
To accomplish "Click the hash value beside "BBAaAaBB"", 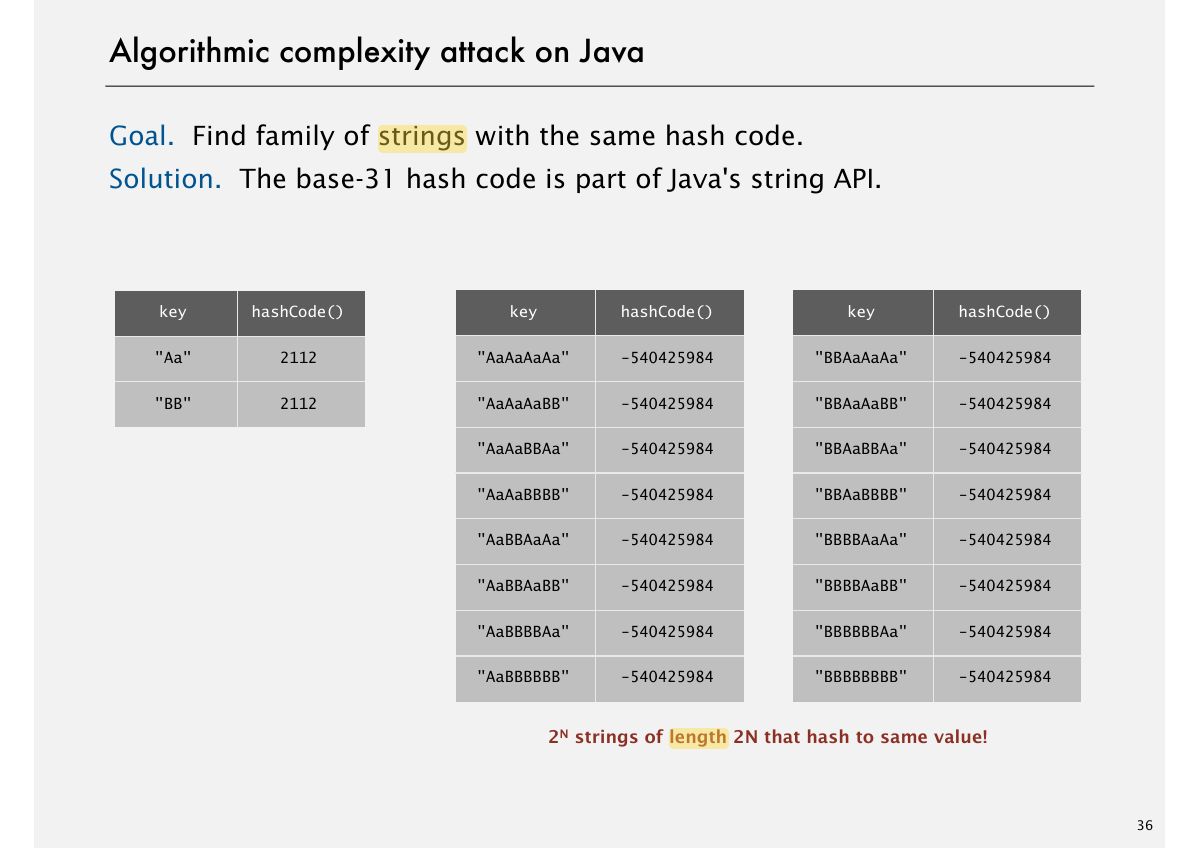I will [1007, 404].
